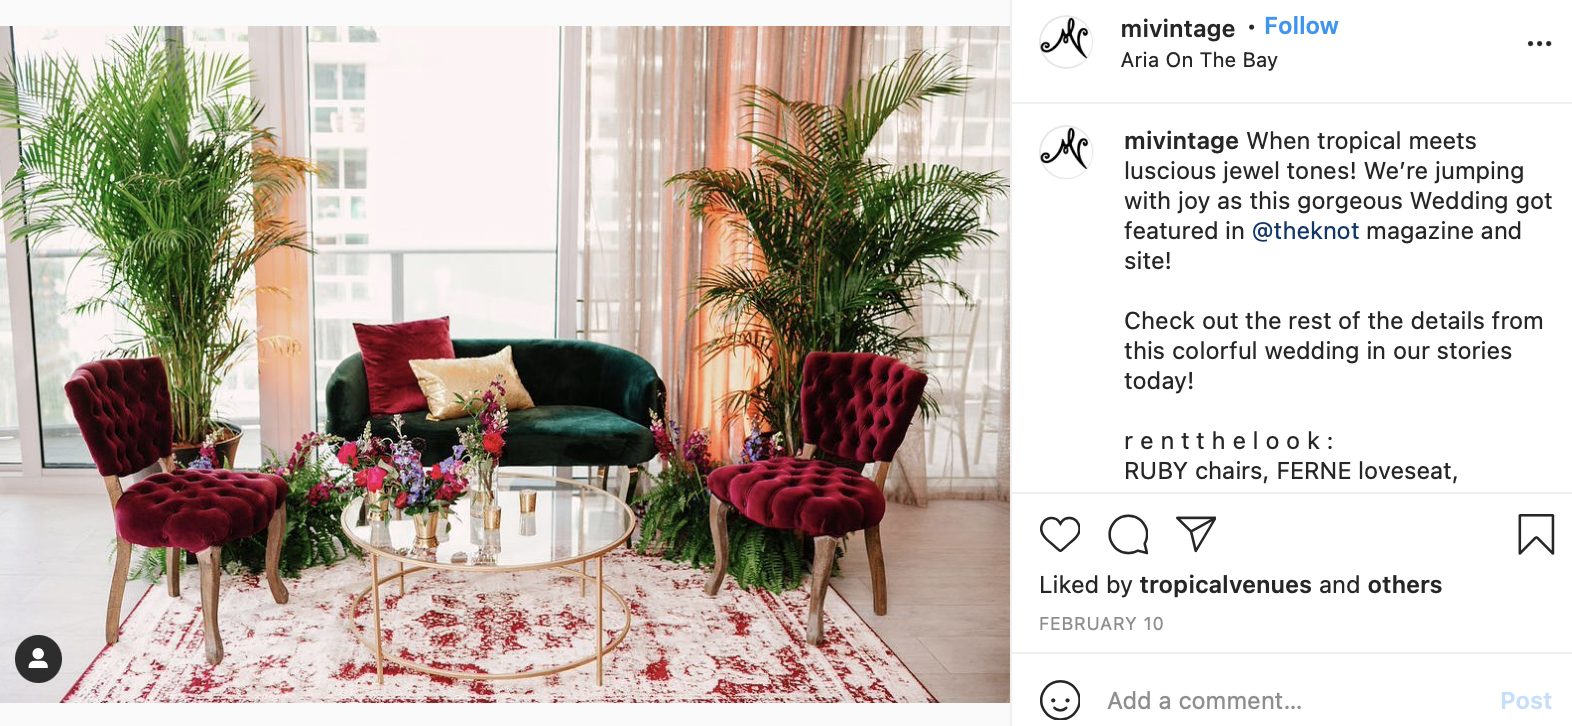Share the post with the paper plane icon

click(1196, 534)
